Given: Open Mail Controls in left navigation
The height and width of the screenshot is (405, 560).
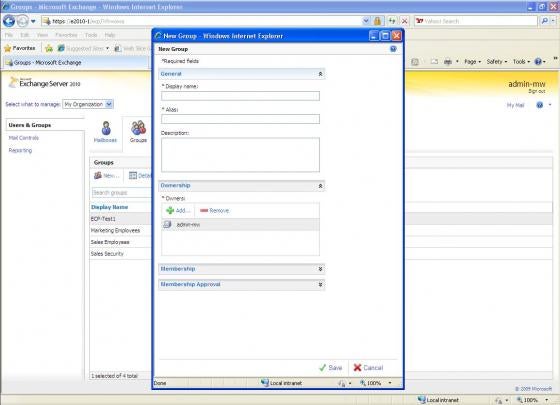Looking at the screenshot, I should pyautogui.click(x=24, y=138).
